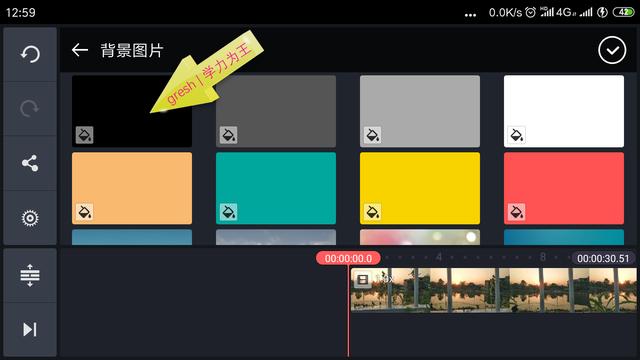The height and width of the screenshot is (360, 640).
Task: Tap the 00:00:00.0 playhead time marker
Action: coord(348,258)
